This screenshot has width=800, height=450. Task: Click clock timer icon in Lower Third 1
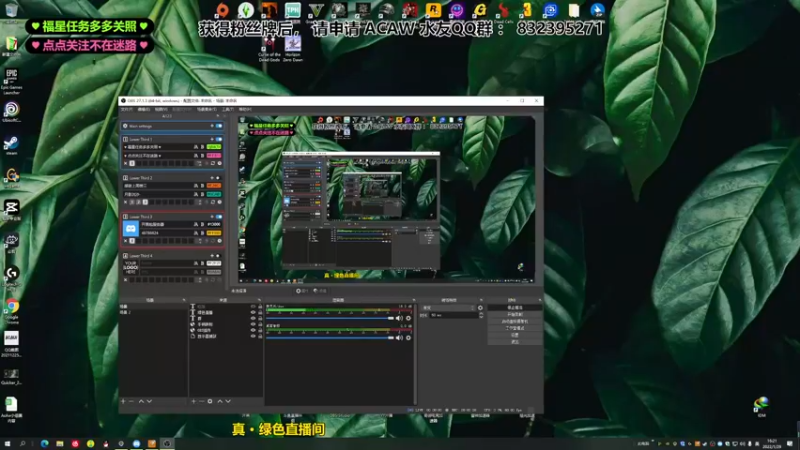(219, 163)
